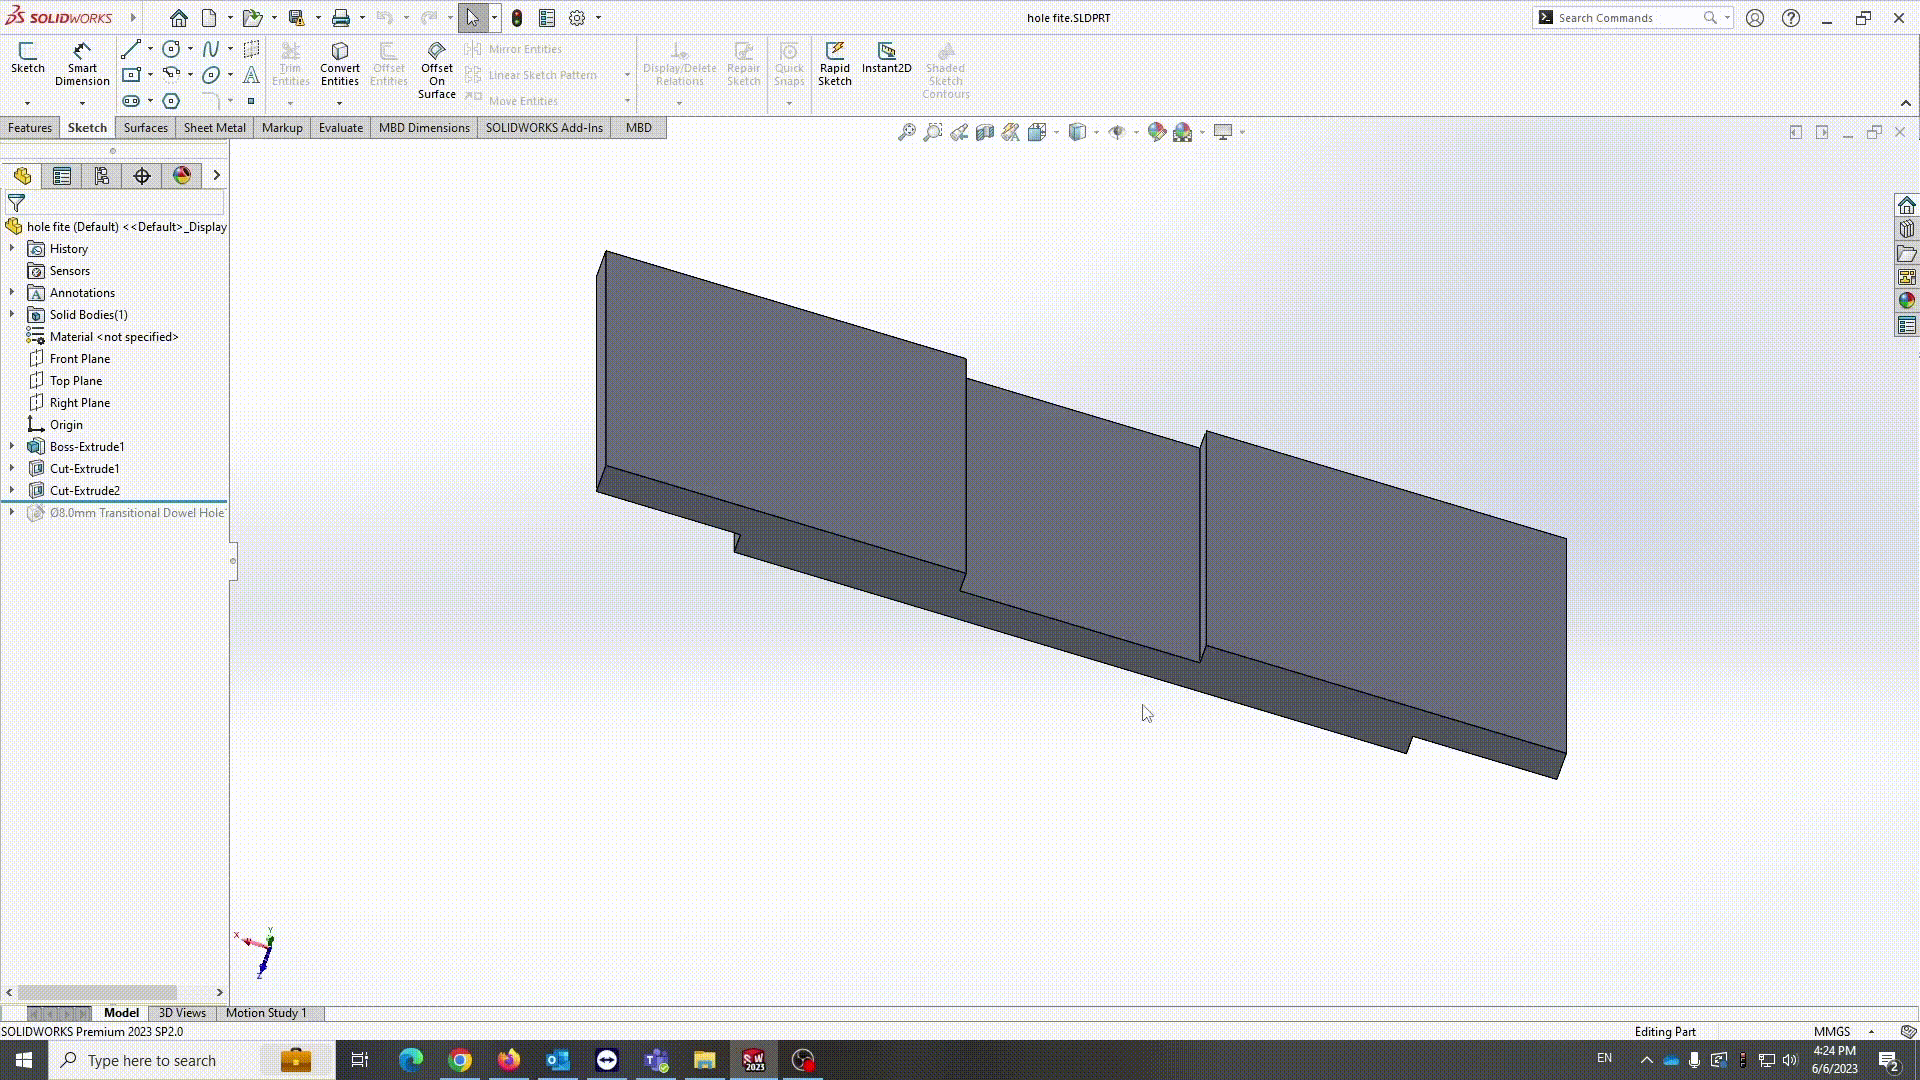Choose the Corner Rectangle tool
The width and height of the screenshot is (1920, 1080).
131,75
